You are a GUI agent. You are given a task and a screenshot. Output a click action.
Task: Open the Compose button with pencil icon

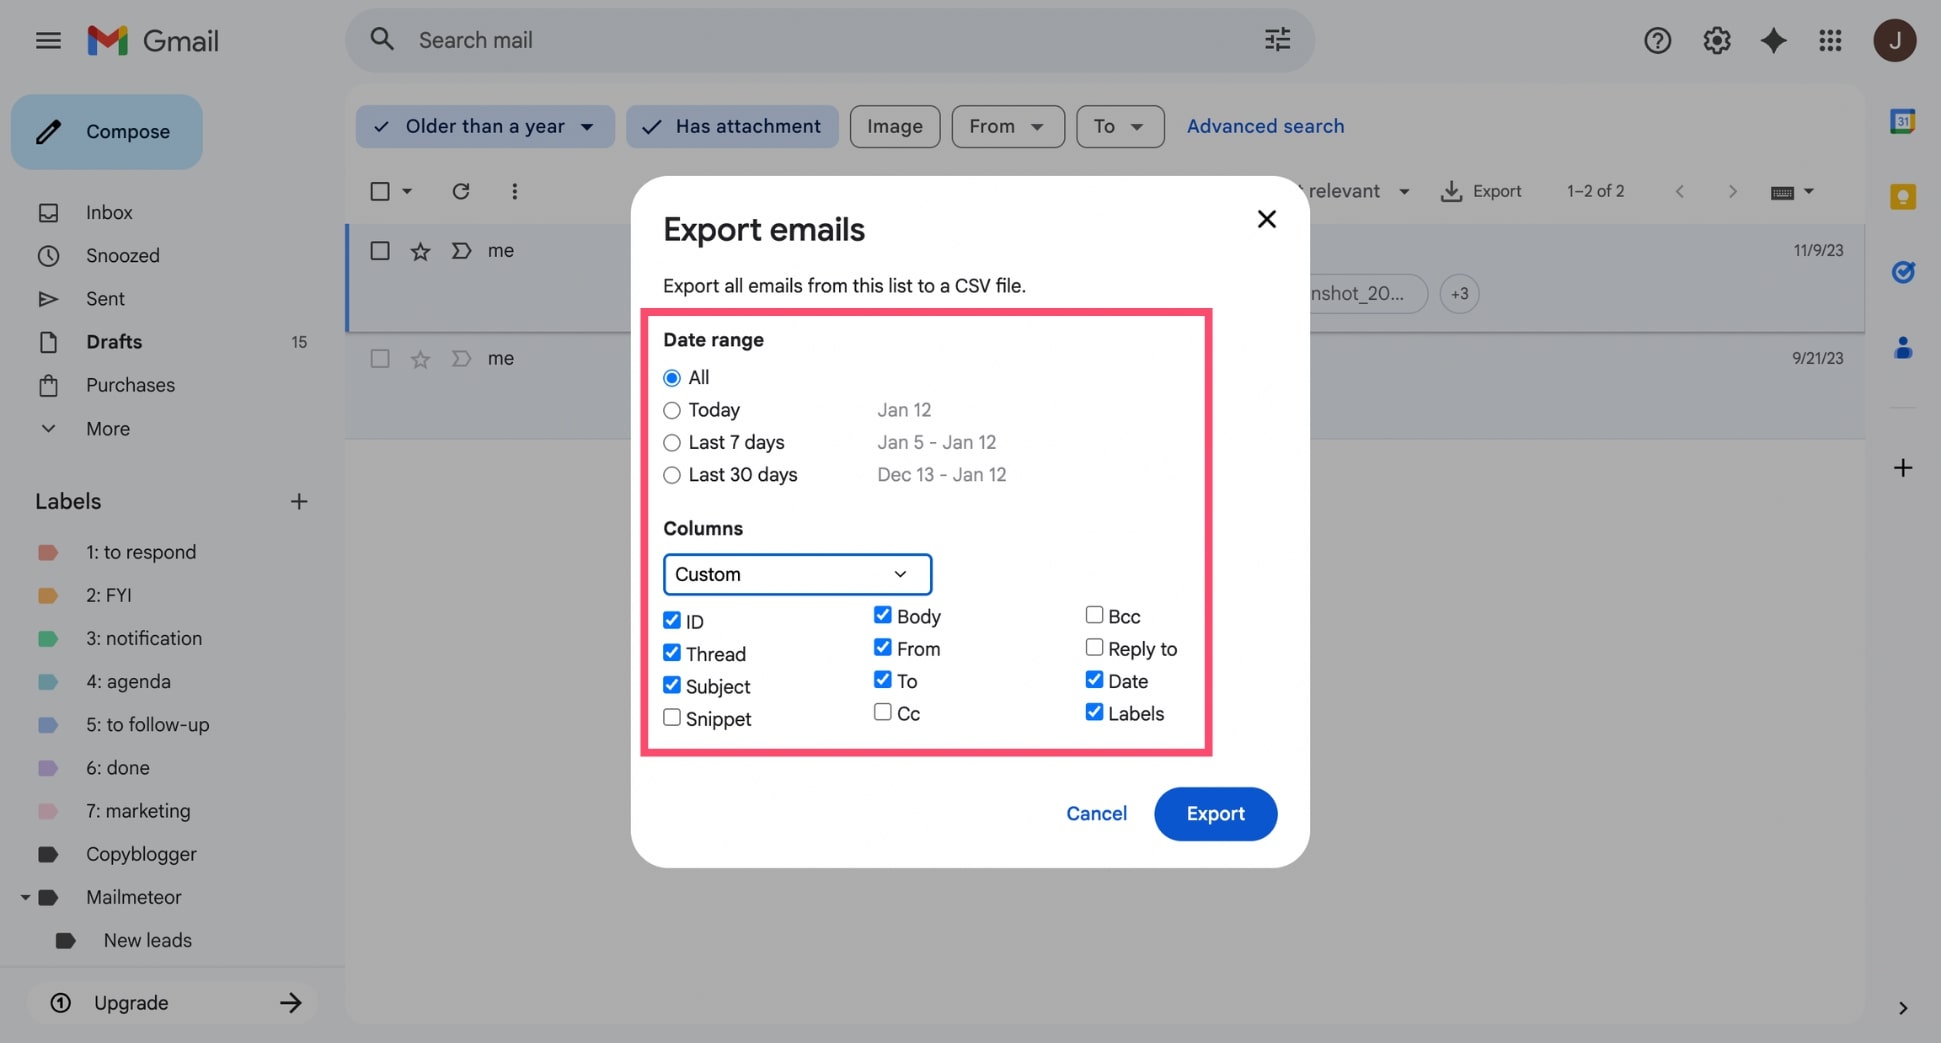[x=106, y=131]
